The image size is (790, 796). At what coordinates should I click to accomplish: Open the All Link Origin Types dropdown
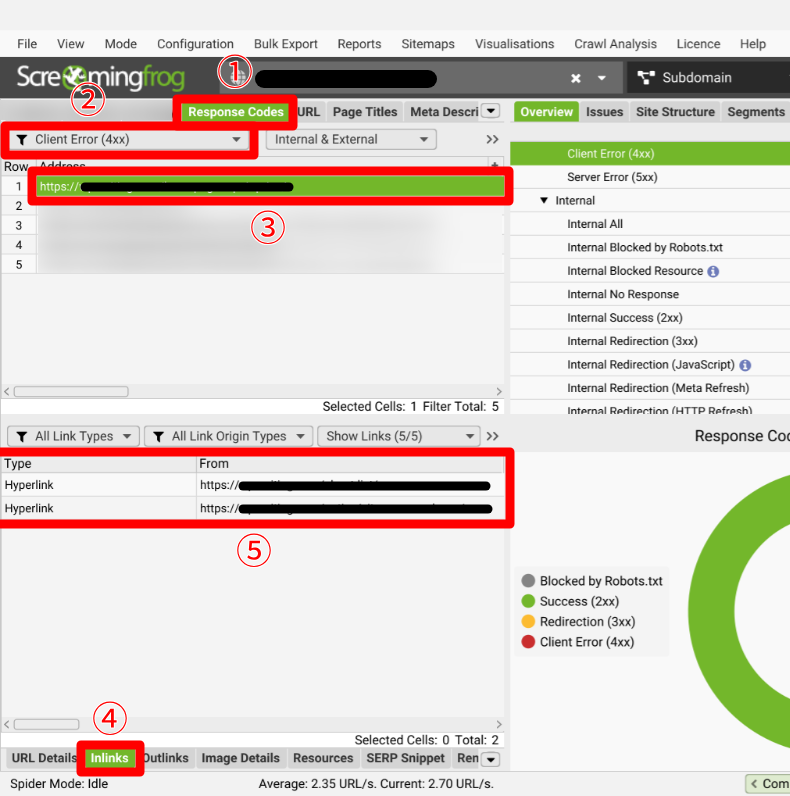[x=227, y=436]
